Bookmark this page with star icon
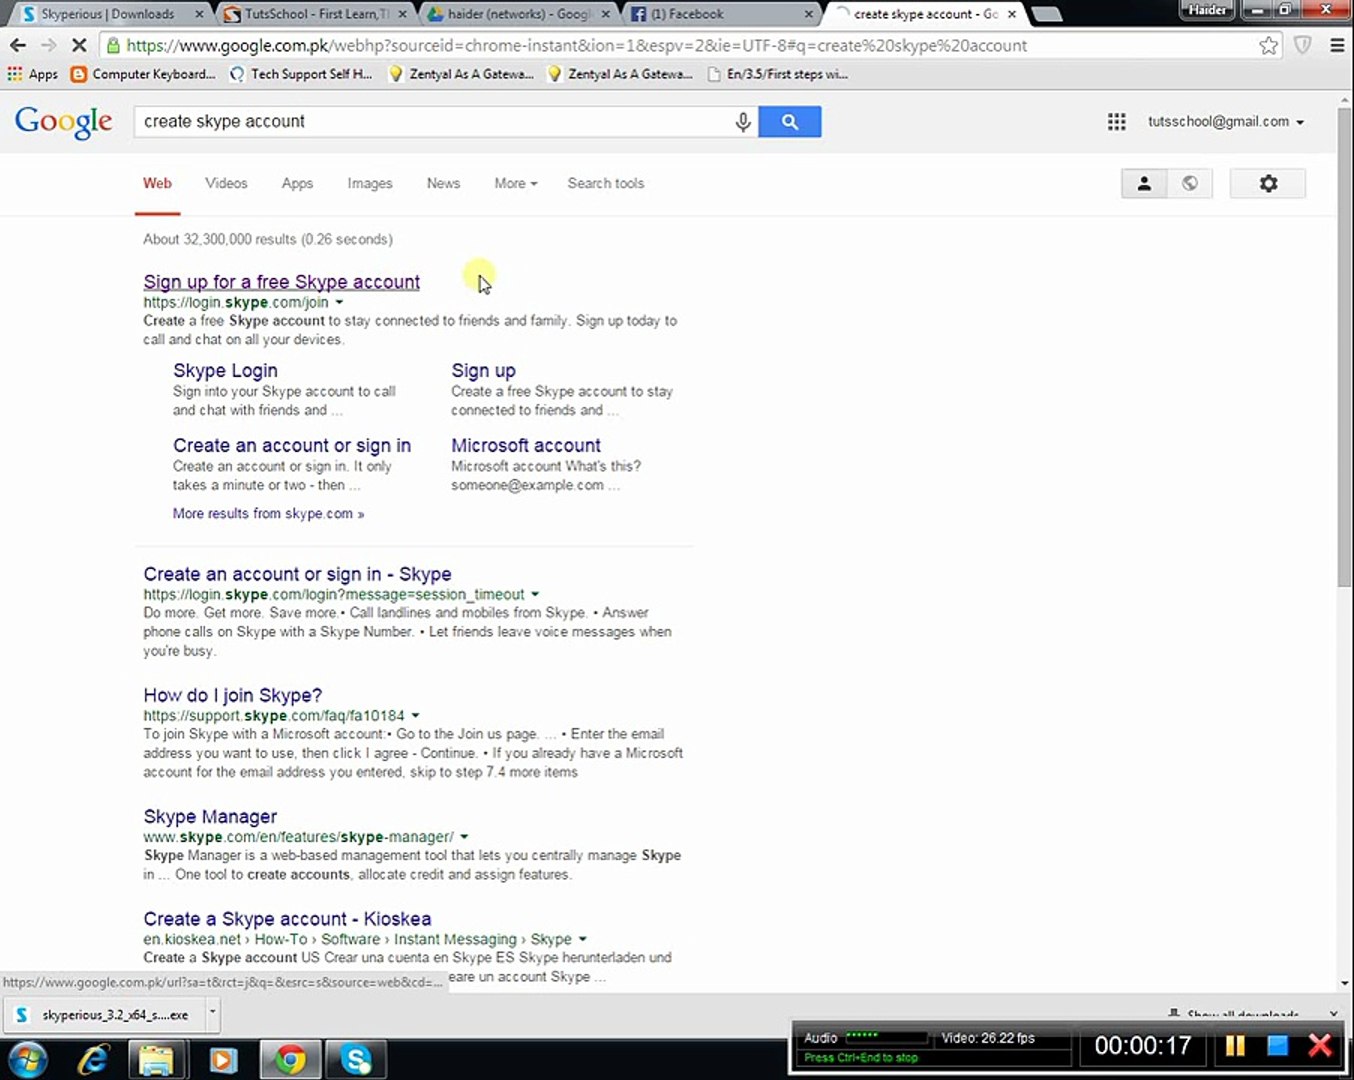Image resolution: width=1354 pixels, height=1080 pixels. pyautogui.click(x=1268, y=45)
